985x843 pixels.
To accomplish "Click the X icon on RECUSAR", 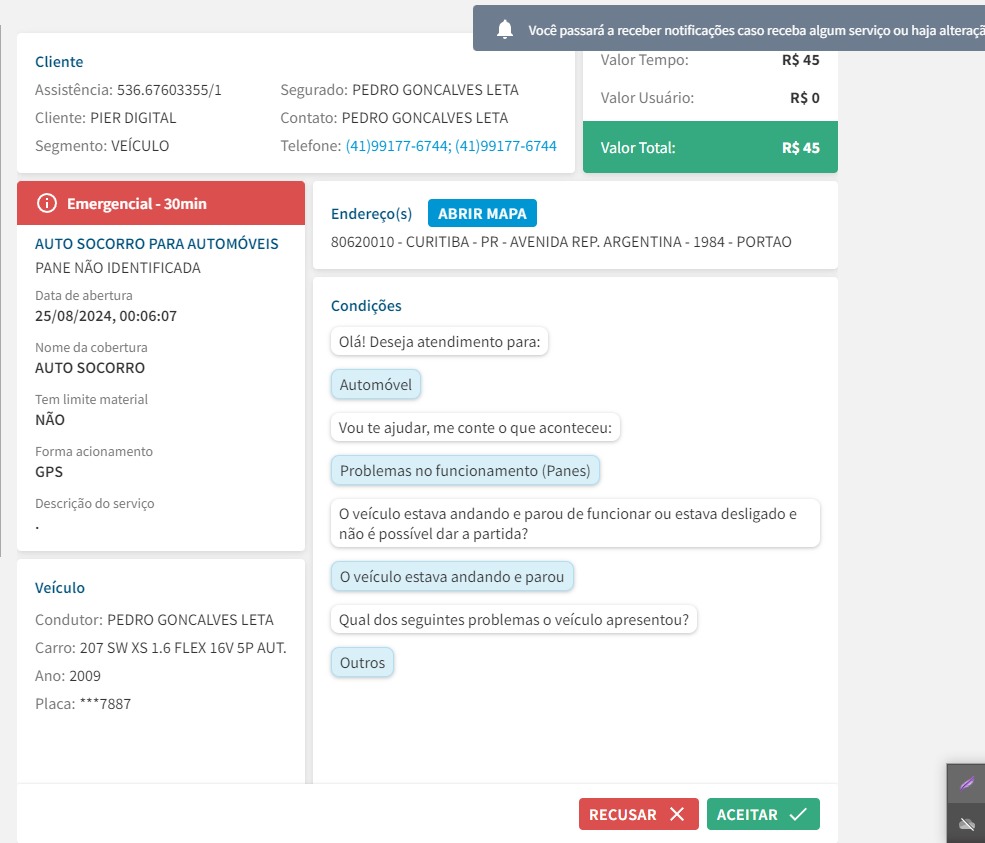I will pos(677,814).
